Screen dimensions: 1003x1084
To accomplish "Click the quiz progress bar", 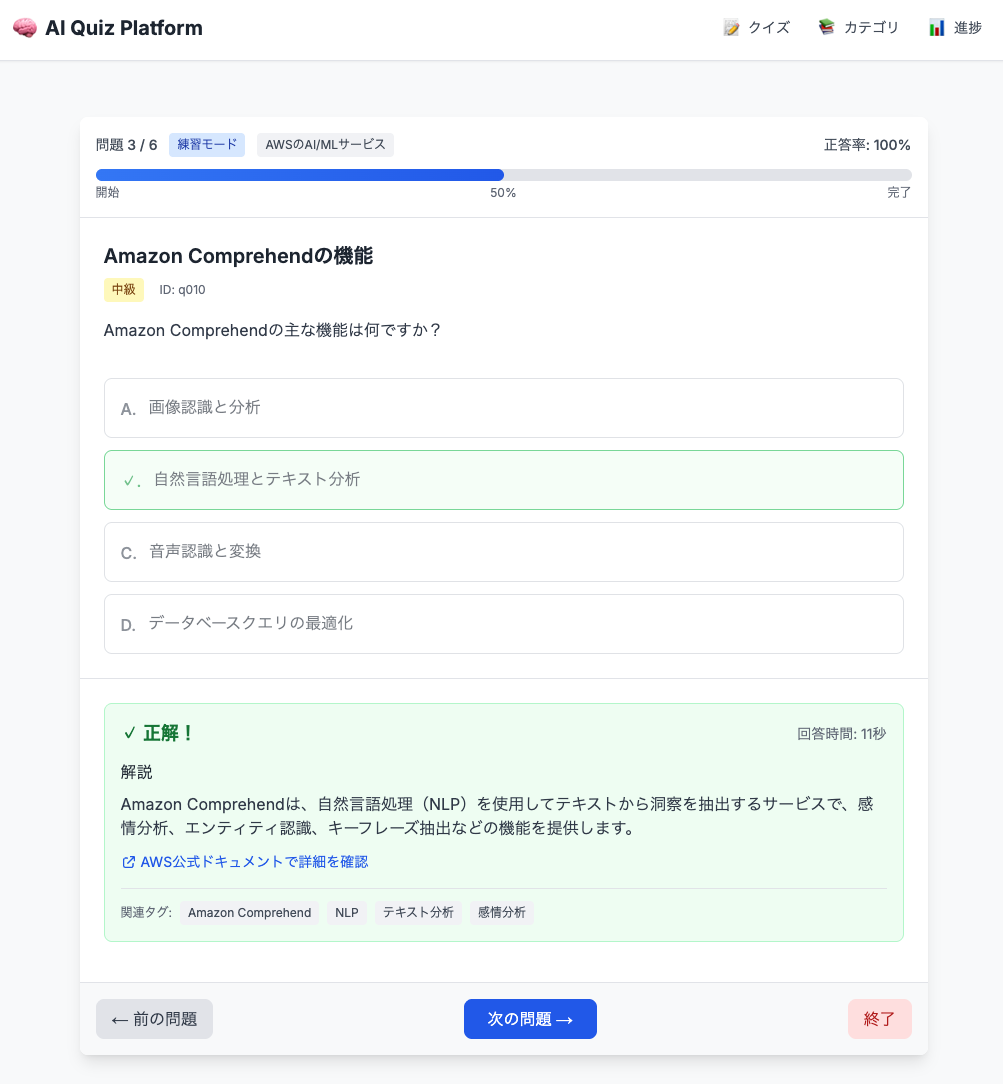I will coord(503,175).
